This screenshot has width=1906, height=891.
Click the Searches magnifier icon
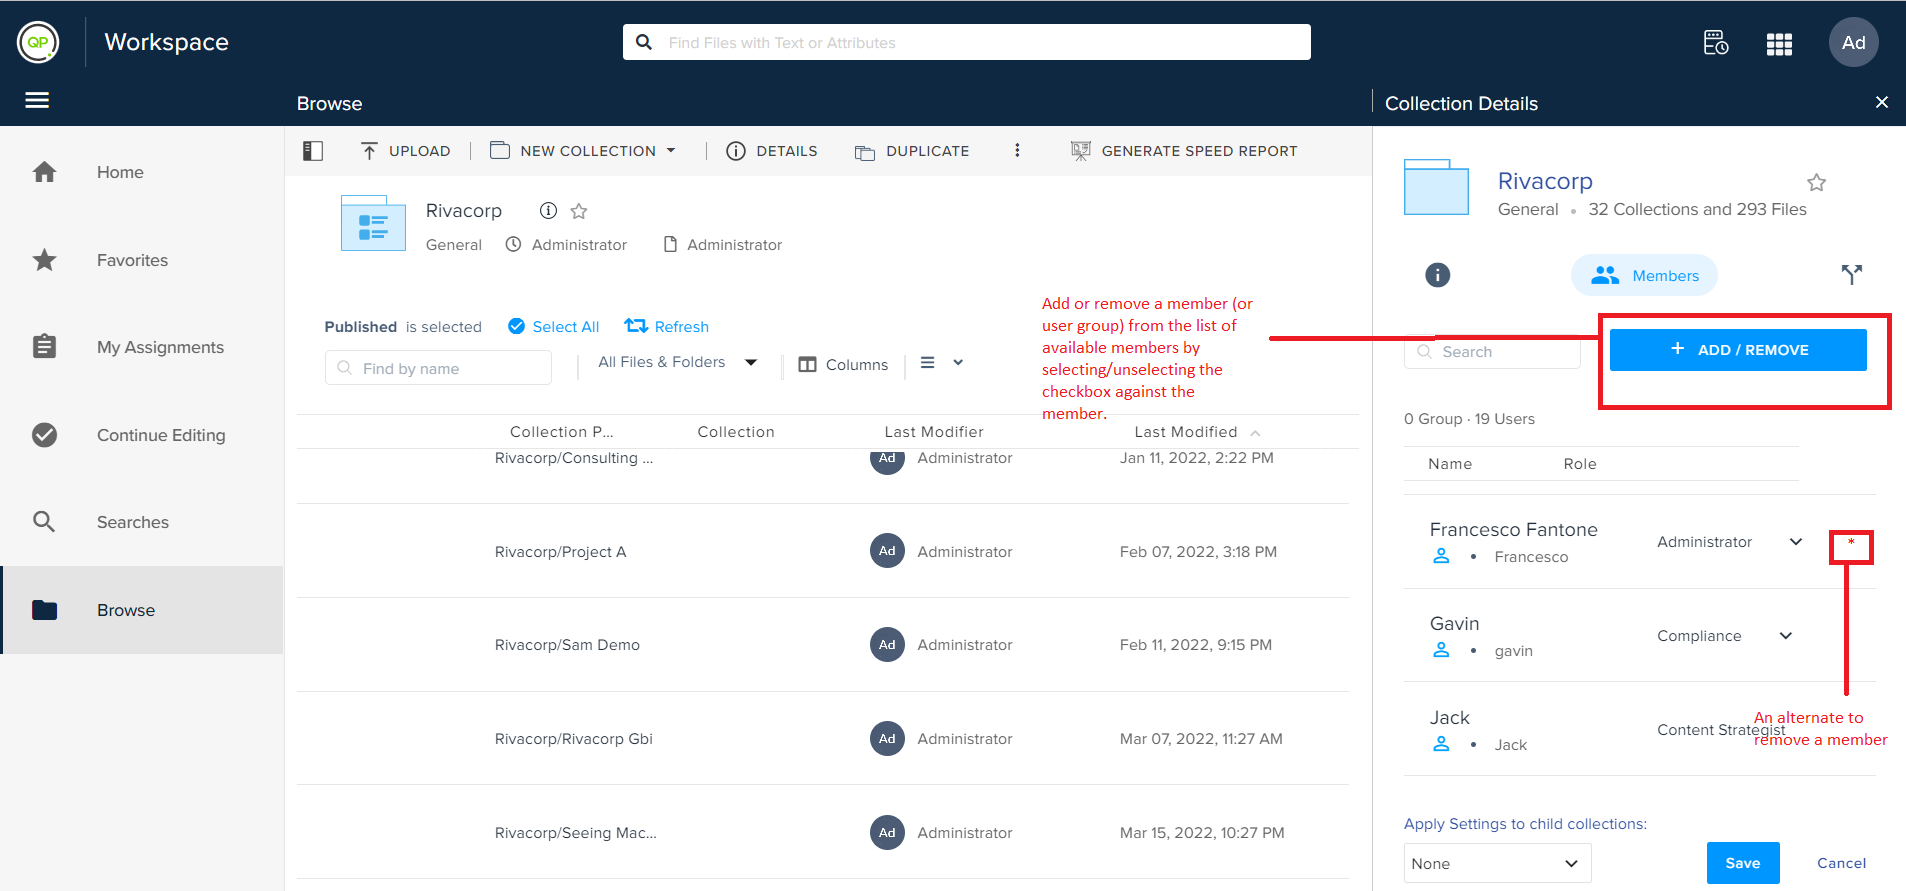tap(44, 522)
